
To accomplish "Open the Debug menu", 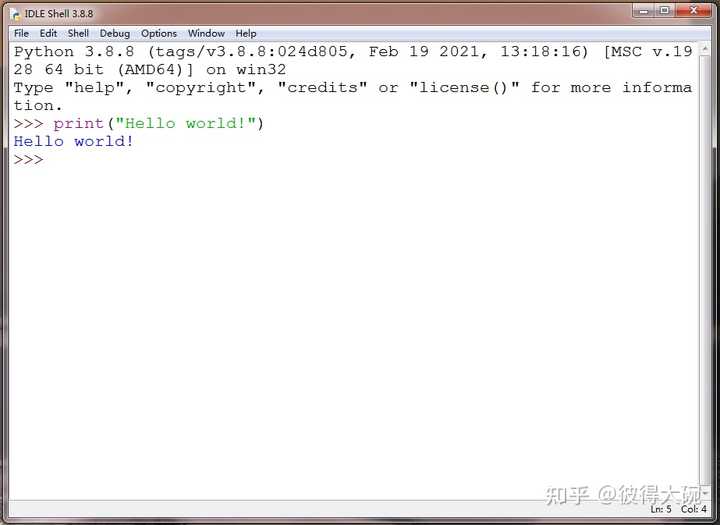I will pyautogui.click(x=115, y=34).
